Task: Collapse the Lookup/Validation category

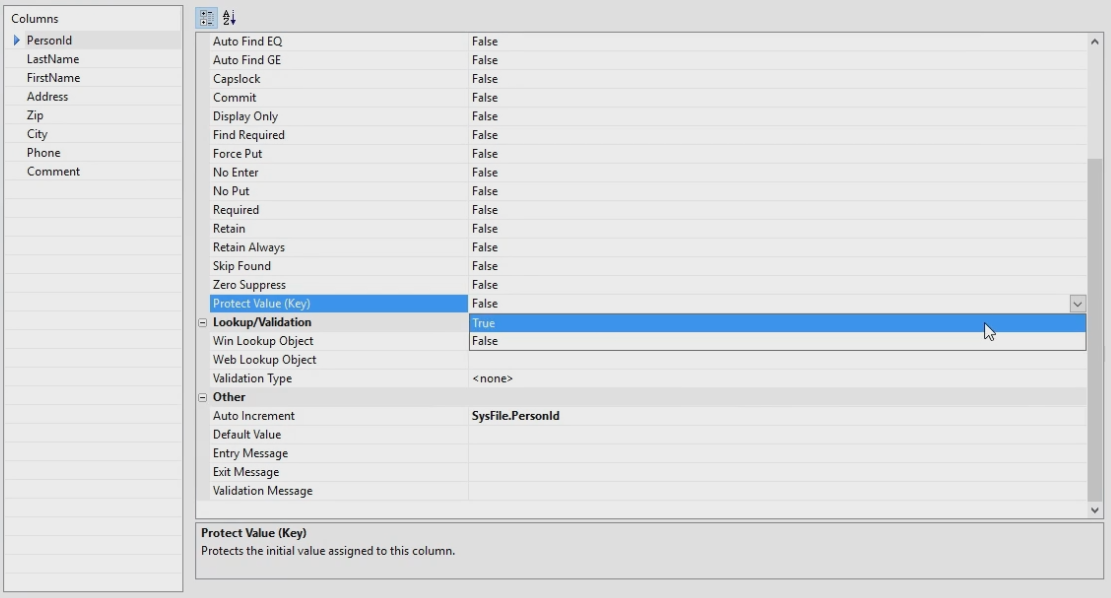Action: [x=203, y=323]
